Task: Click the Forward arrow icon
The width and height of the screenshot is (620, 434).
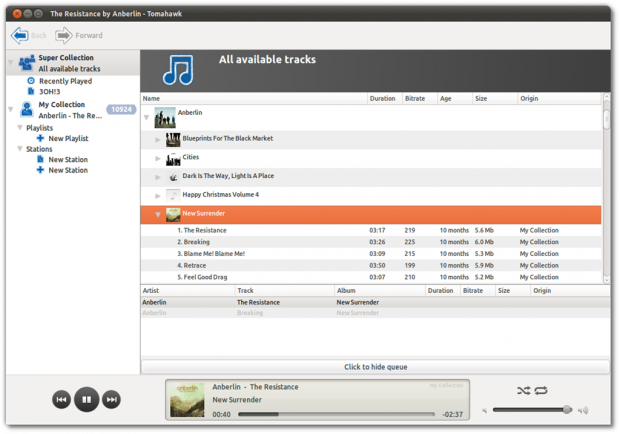Action: coord(64,36)
